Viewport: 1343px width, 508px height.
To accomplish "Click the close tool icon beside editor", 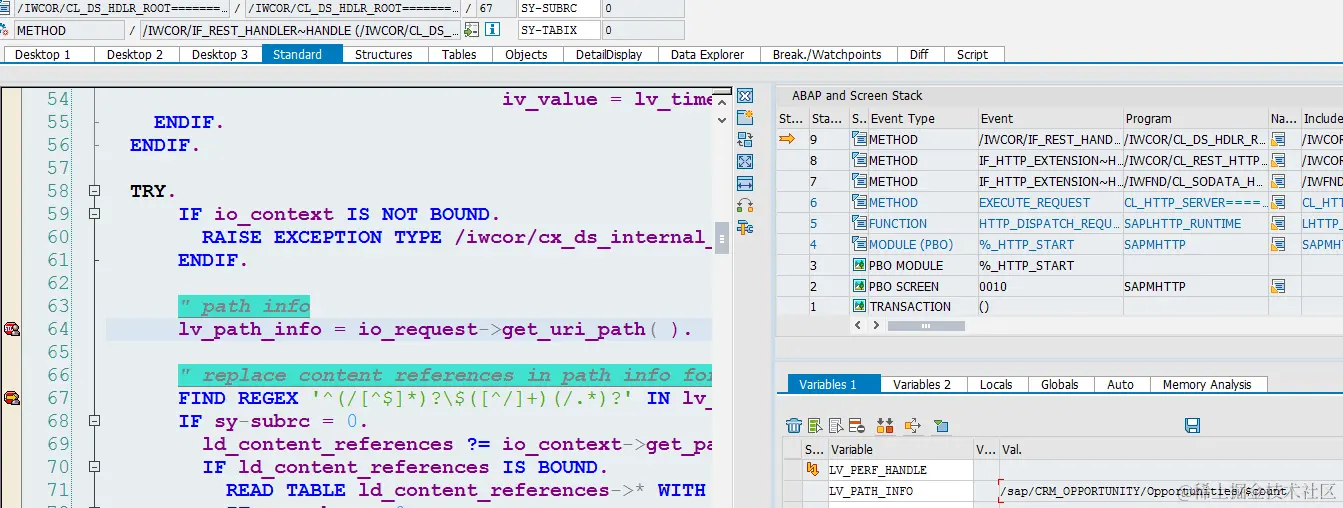I will [x=744, y=96].
